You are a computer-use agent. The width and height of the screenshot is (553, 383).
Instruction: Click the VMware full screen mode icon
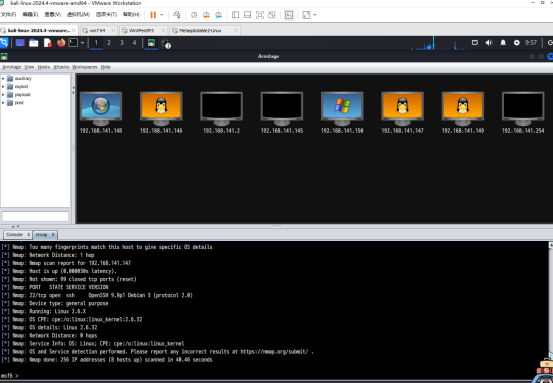260,15
